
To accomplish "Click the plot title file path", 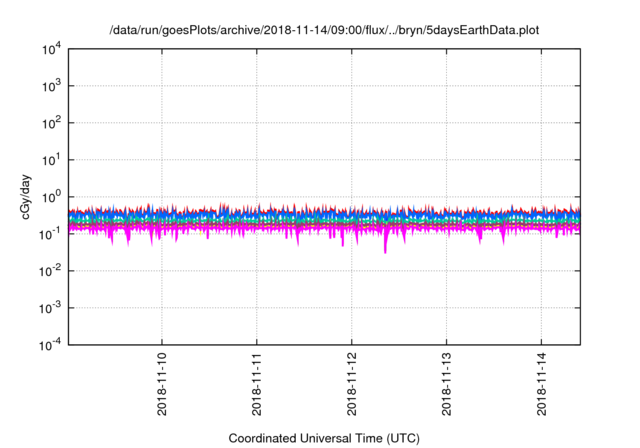I will (324, 31).
